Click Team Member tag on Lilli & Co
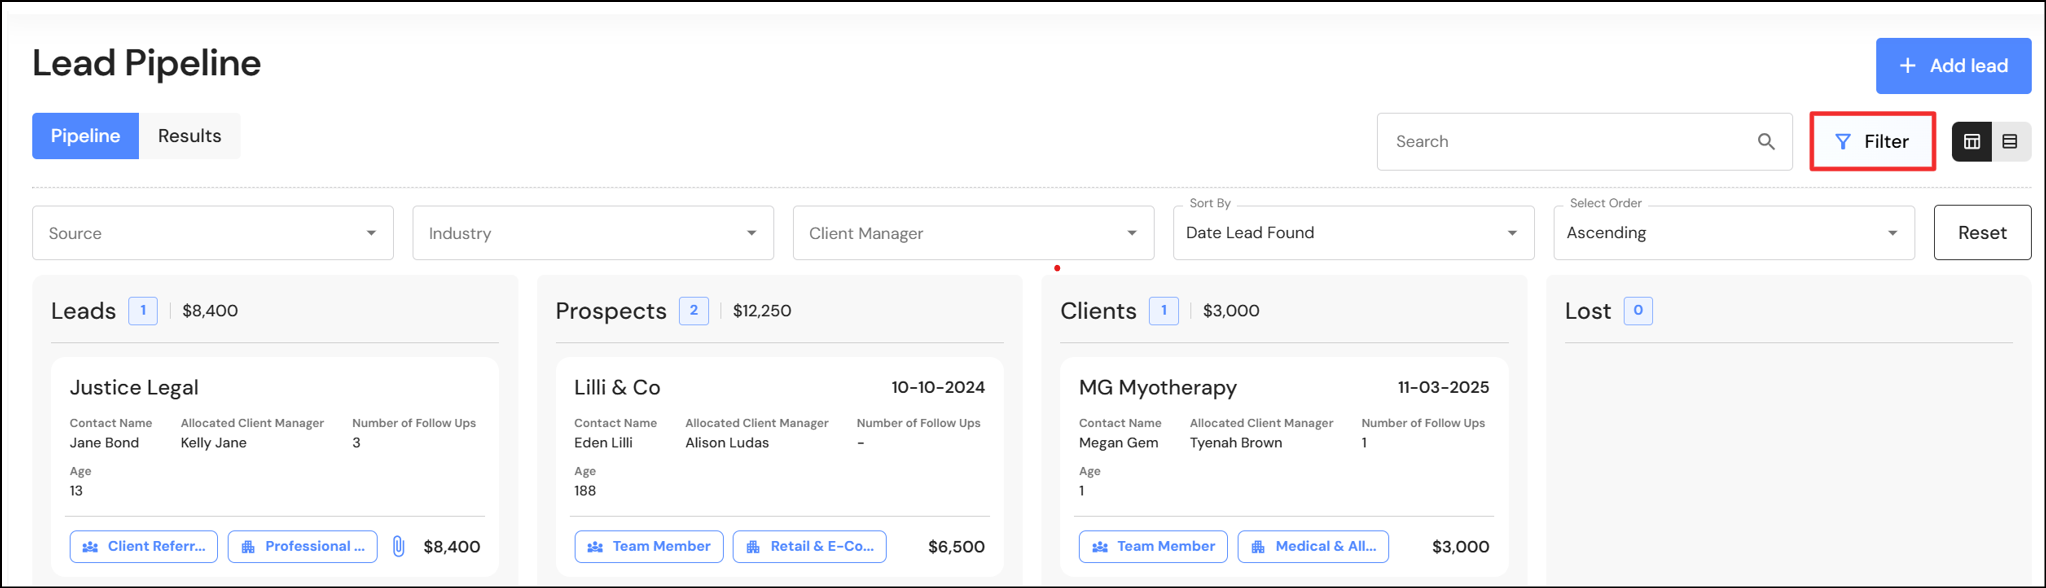The image size is (2046, 588). pos(649,546)
